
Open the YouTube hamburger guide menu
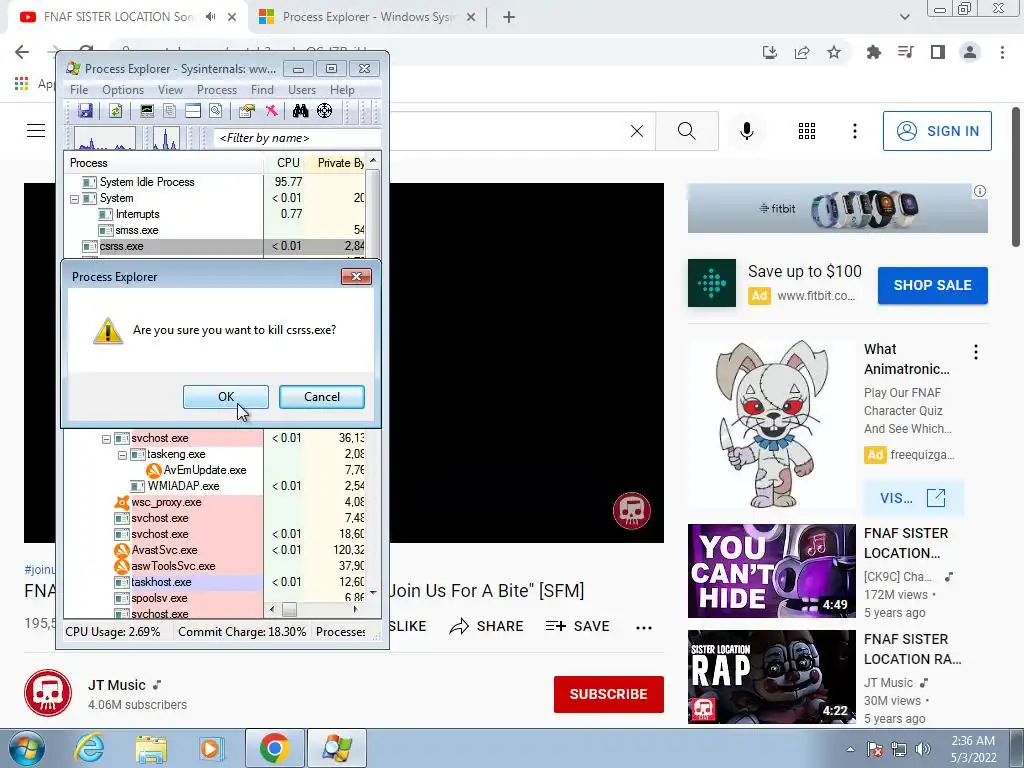[x=36, y=131]
